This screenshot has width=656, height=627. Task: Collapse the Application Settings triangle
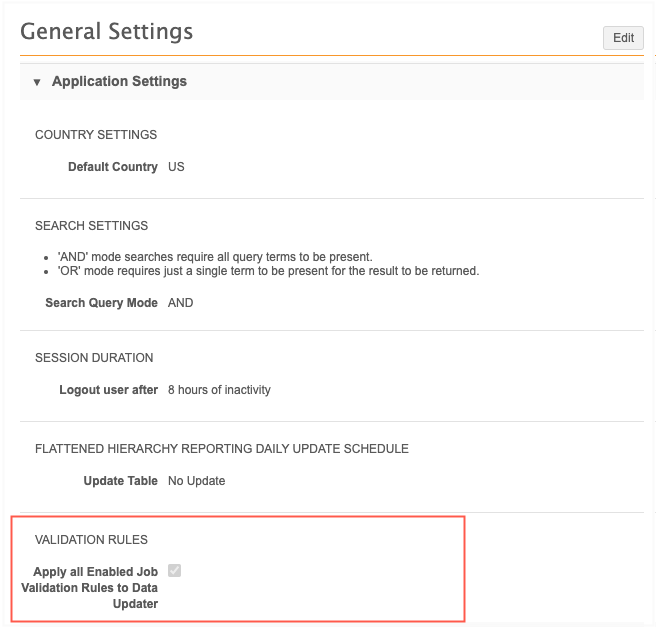tap(37, 82)
